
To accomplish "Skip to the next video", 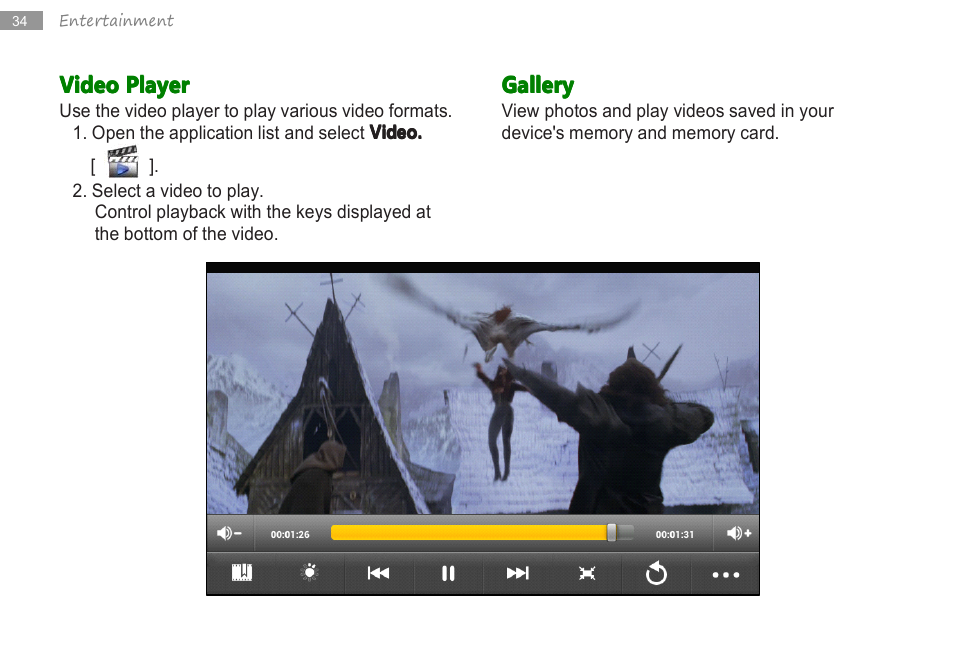I will click(518, 573).
